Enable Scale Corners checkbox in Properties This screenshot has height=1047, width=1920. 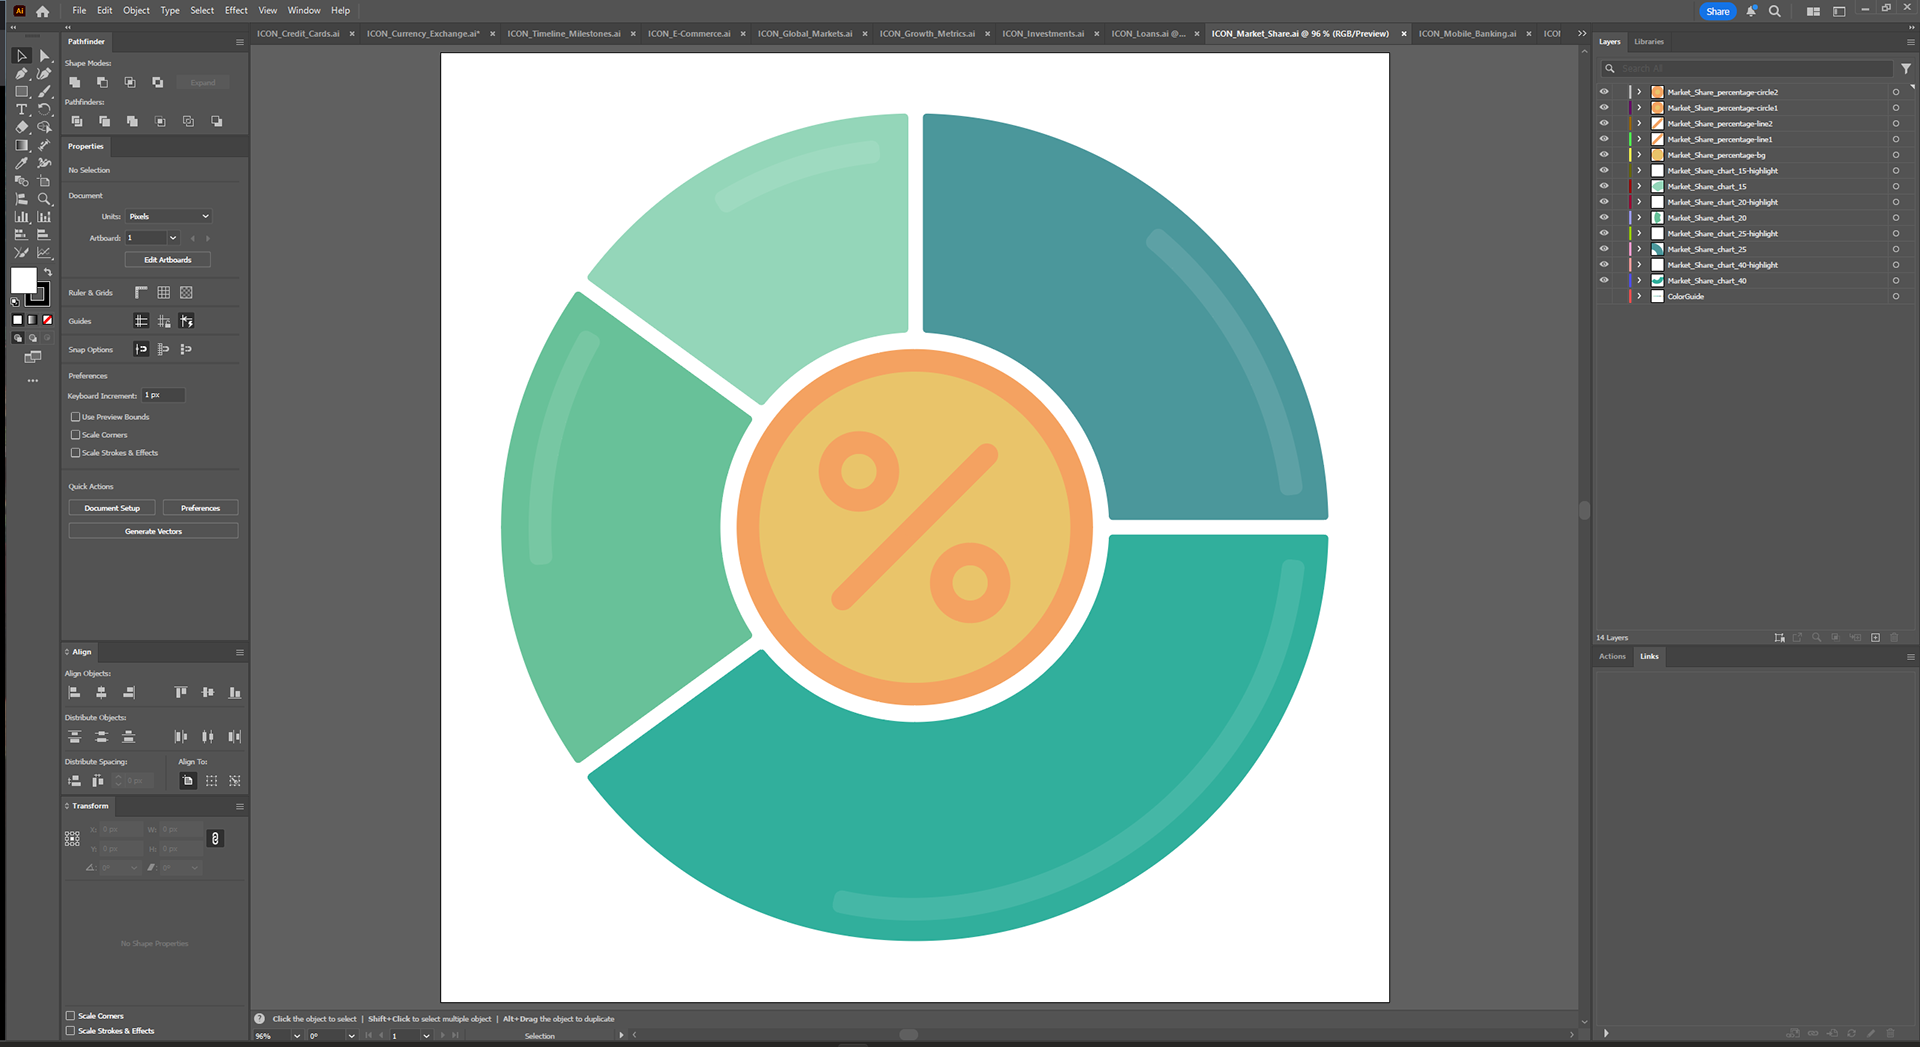click(75, 435)
